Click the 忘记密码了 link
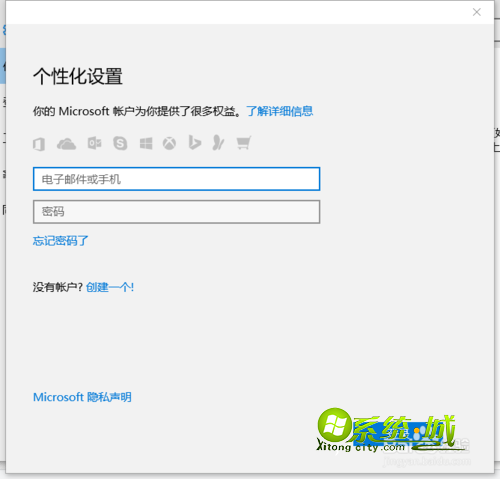The width and height of the screenshot is (500, 479). tap(61, 240)
